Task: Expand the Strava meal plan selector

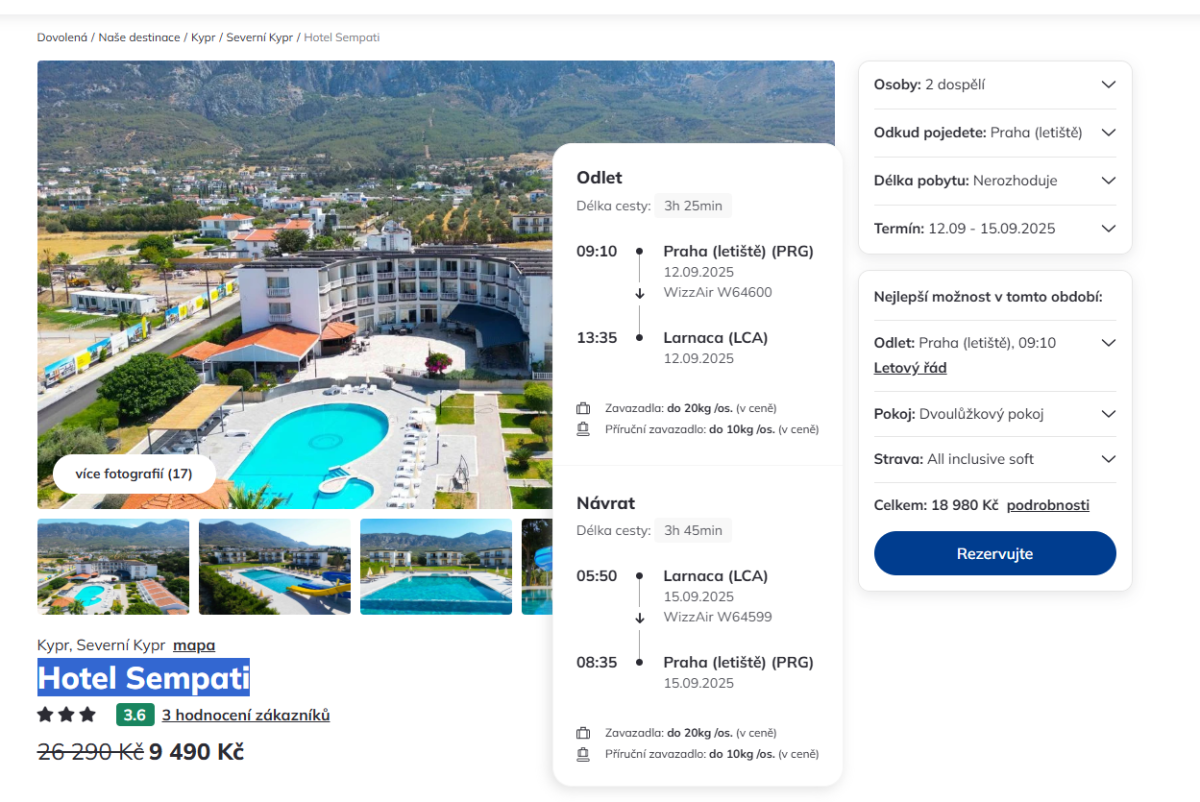Action: pyautogui.click(x=1108, y=460)
